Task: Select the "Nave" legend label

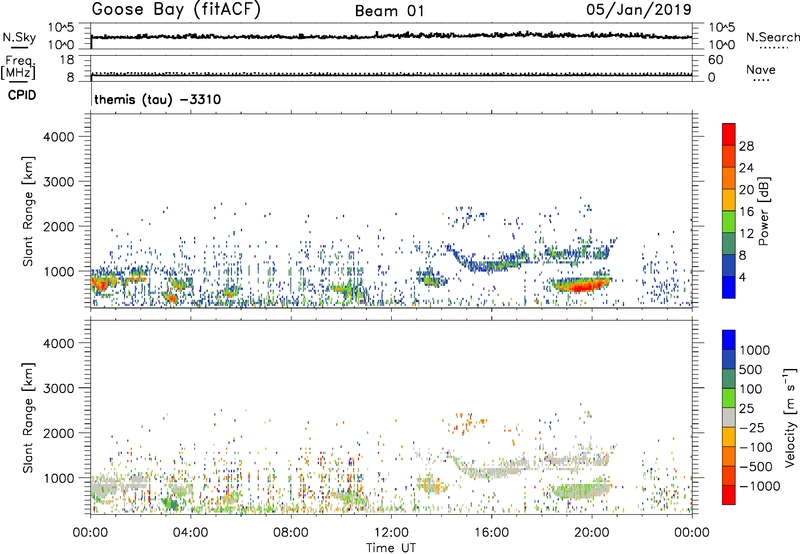Action: [761, 69]
